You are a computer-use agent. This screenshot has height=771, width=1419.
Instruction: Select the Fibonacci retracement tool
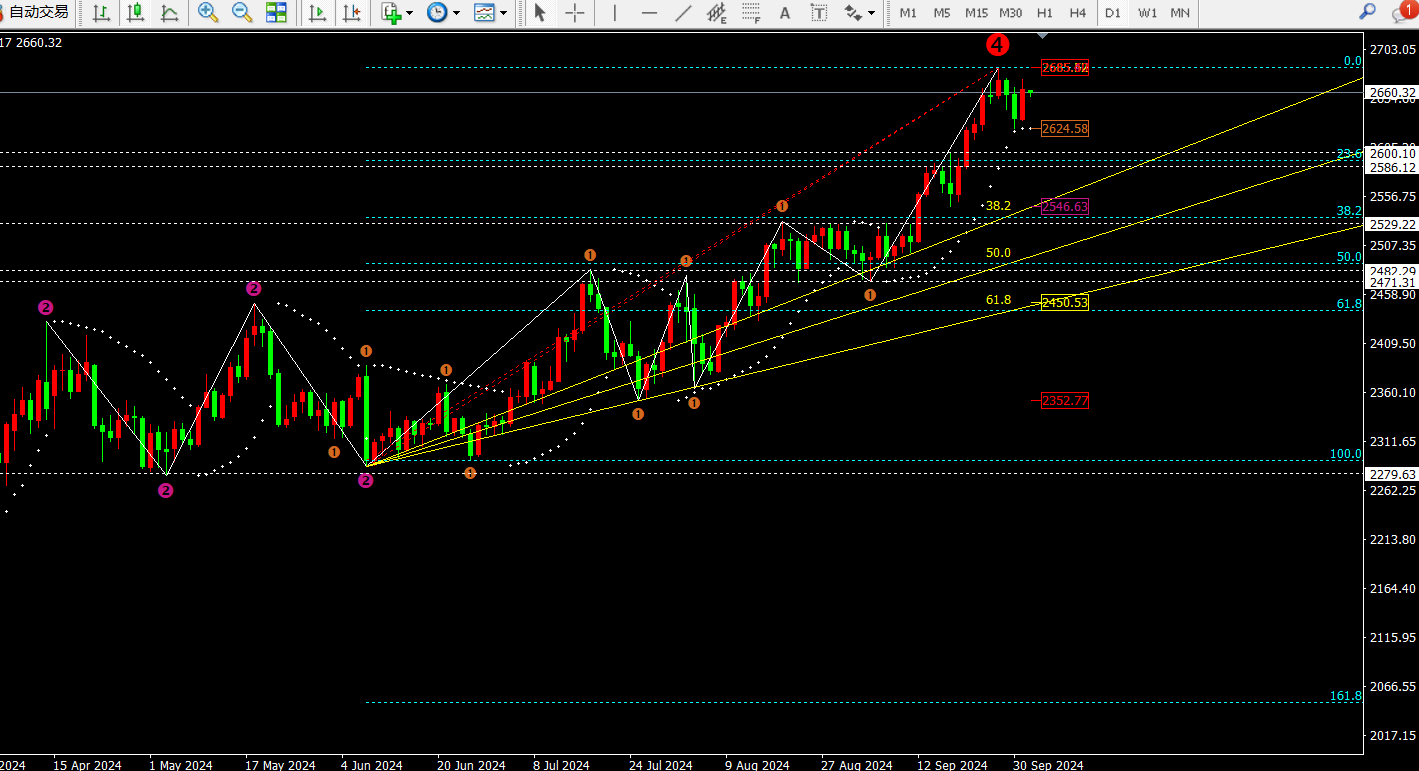pyautogui.click(x=751, y=13)
